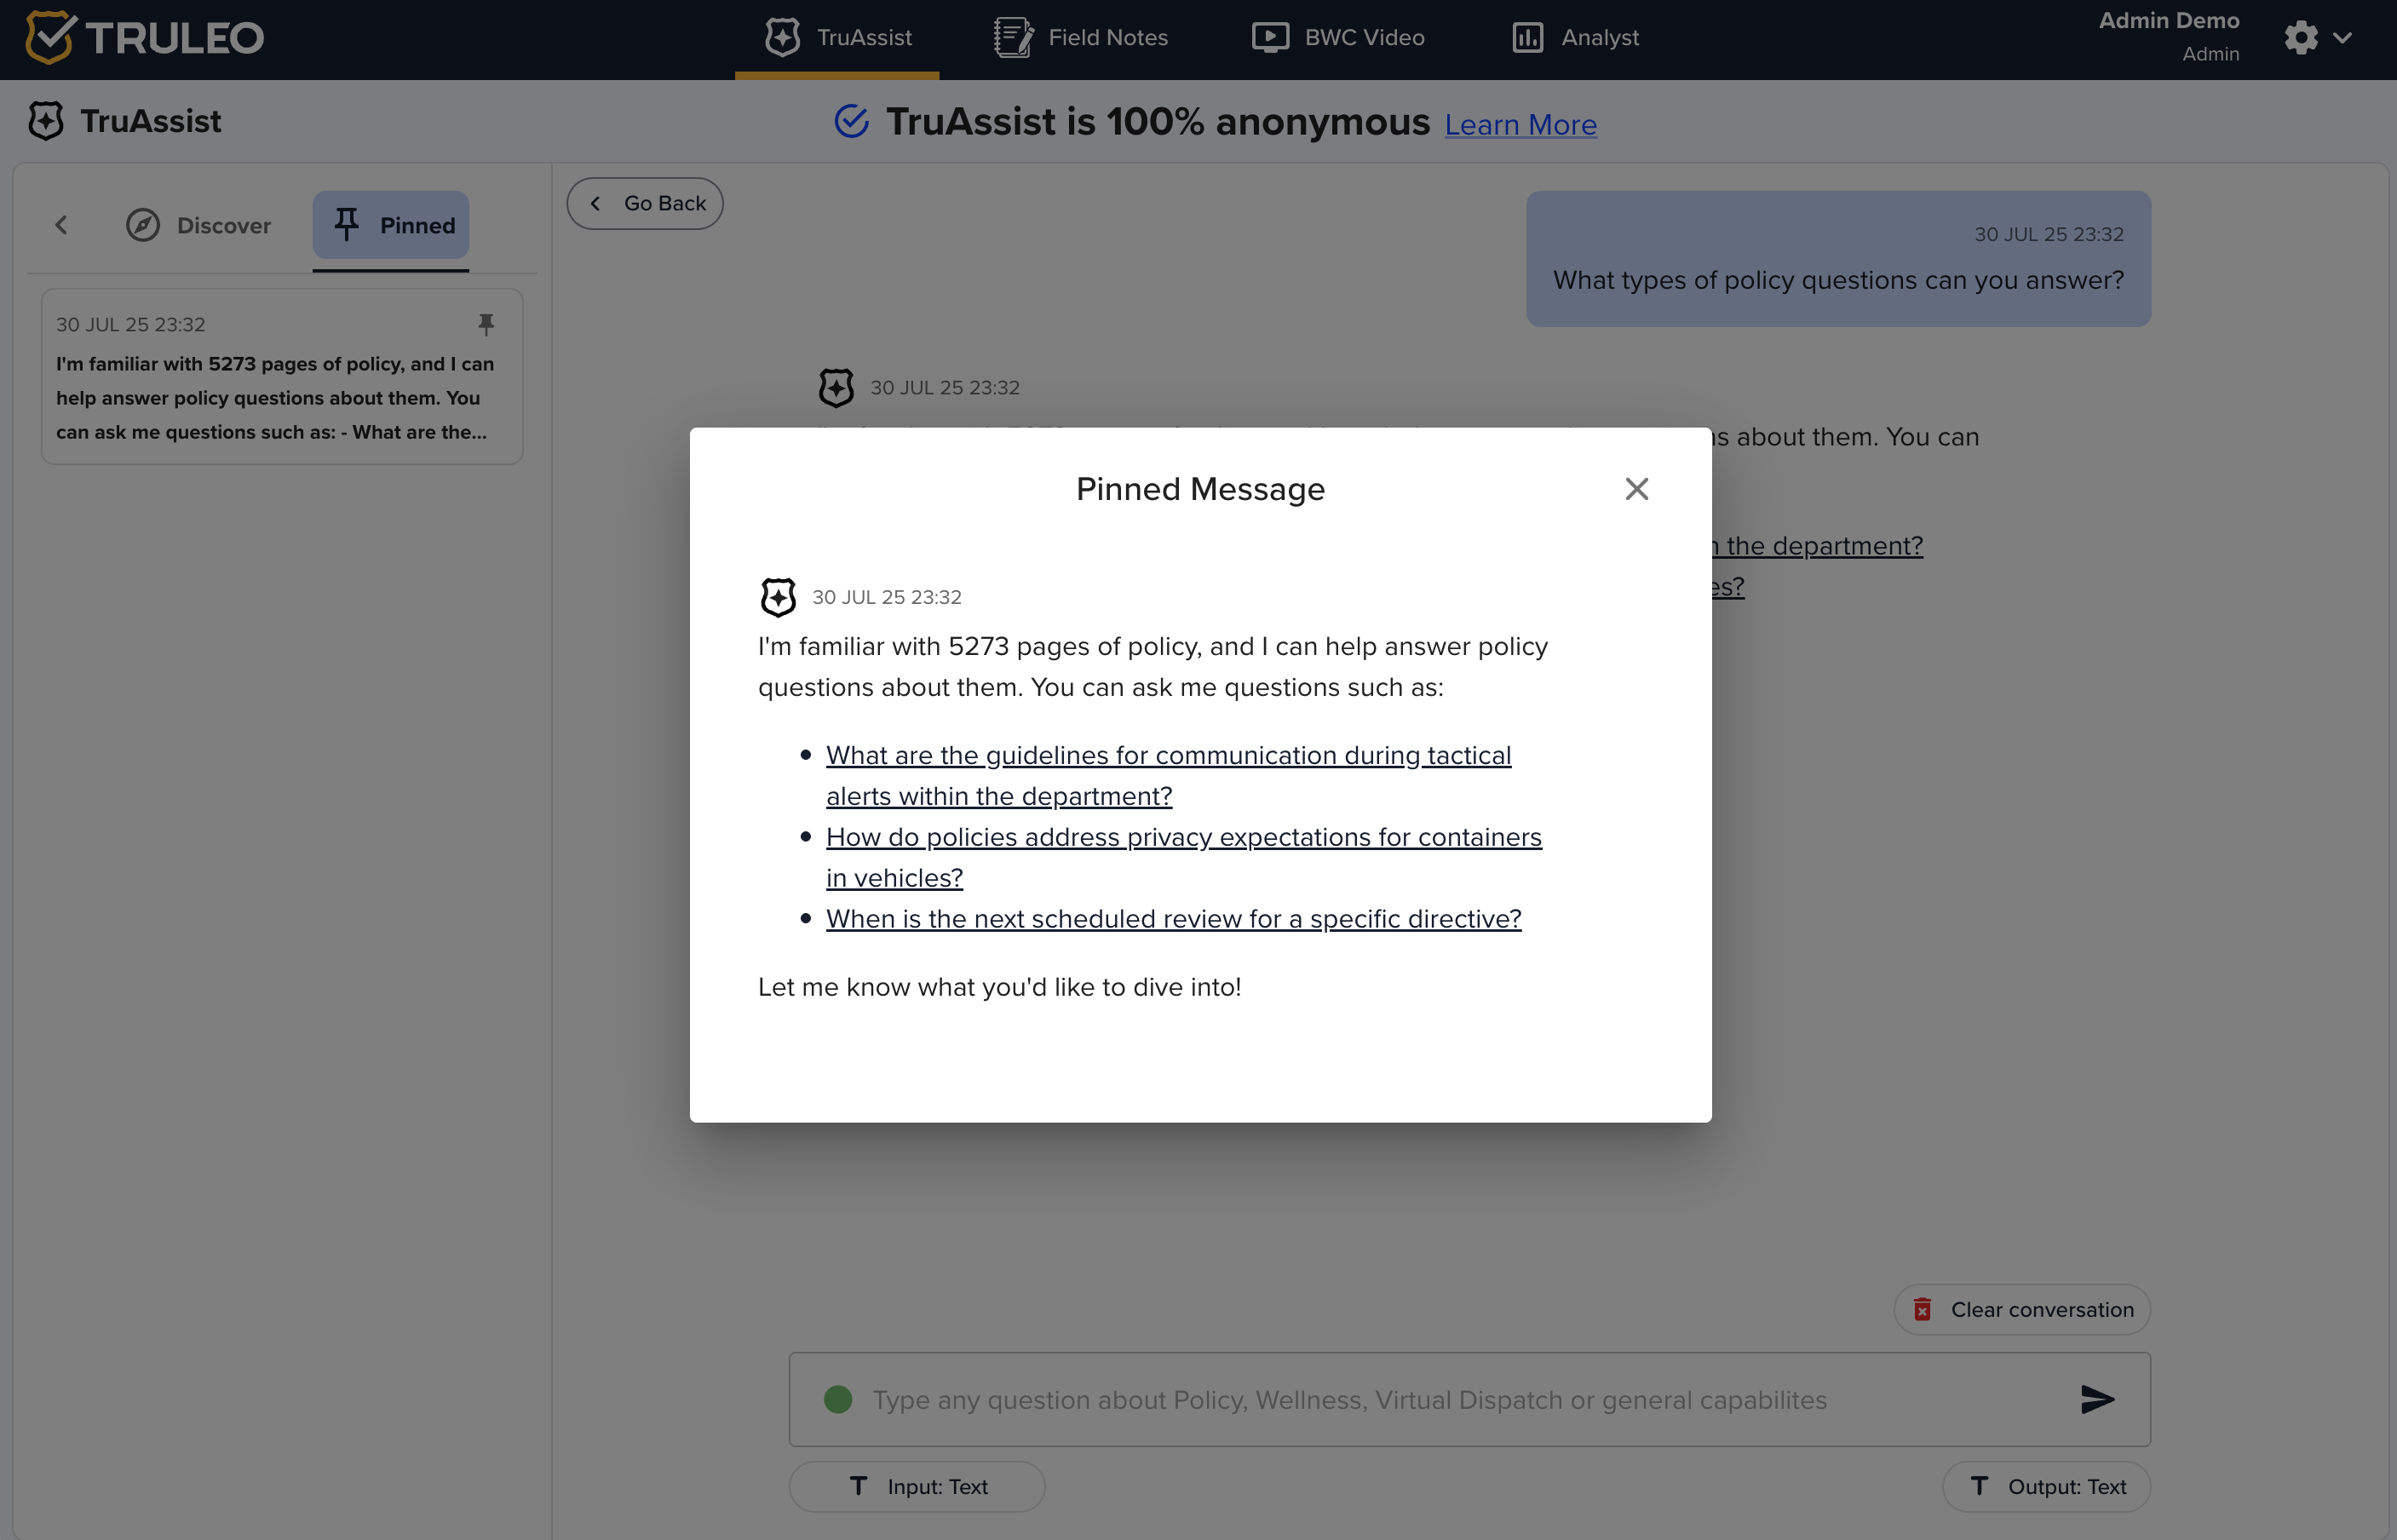The image size is (2397, 1540).
Task: Click the T icon on the Input button
Action: point(858,1486)
